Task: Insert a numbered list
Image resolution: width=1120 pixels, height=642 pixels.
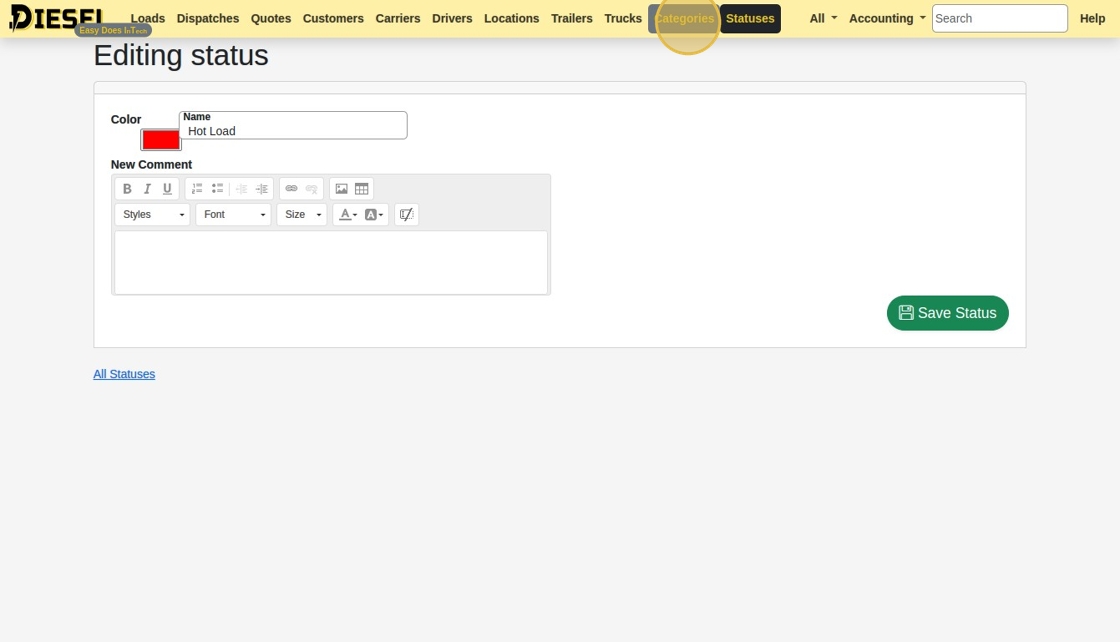Action: coord(197,189)
